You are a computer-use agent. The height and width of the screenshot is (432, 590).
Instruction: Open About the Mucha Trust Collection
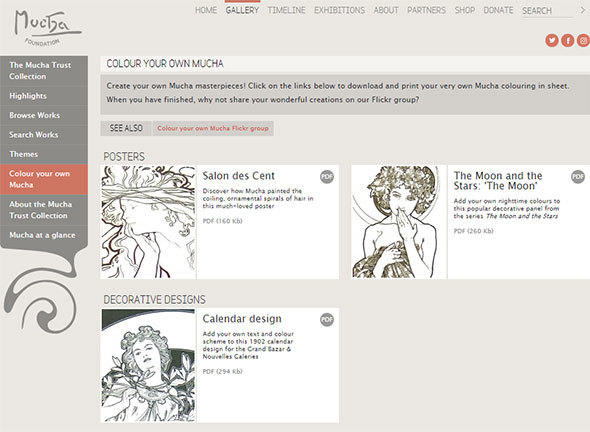click(x=44, y=210)
